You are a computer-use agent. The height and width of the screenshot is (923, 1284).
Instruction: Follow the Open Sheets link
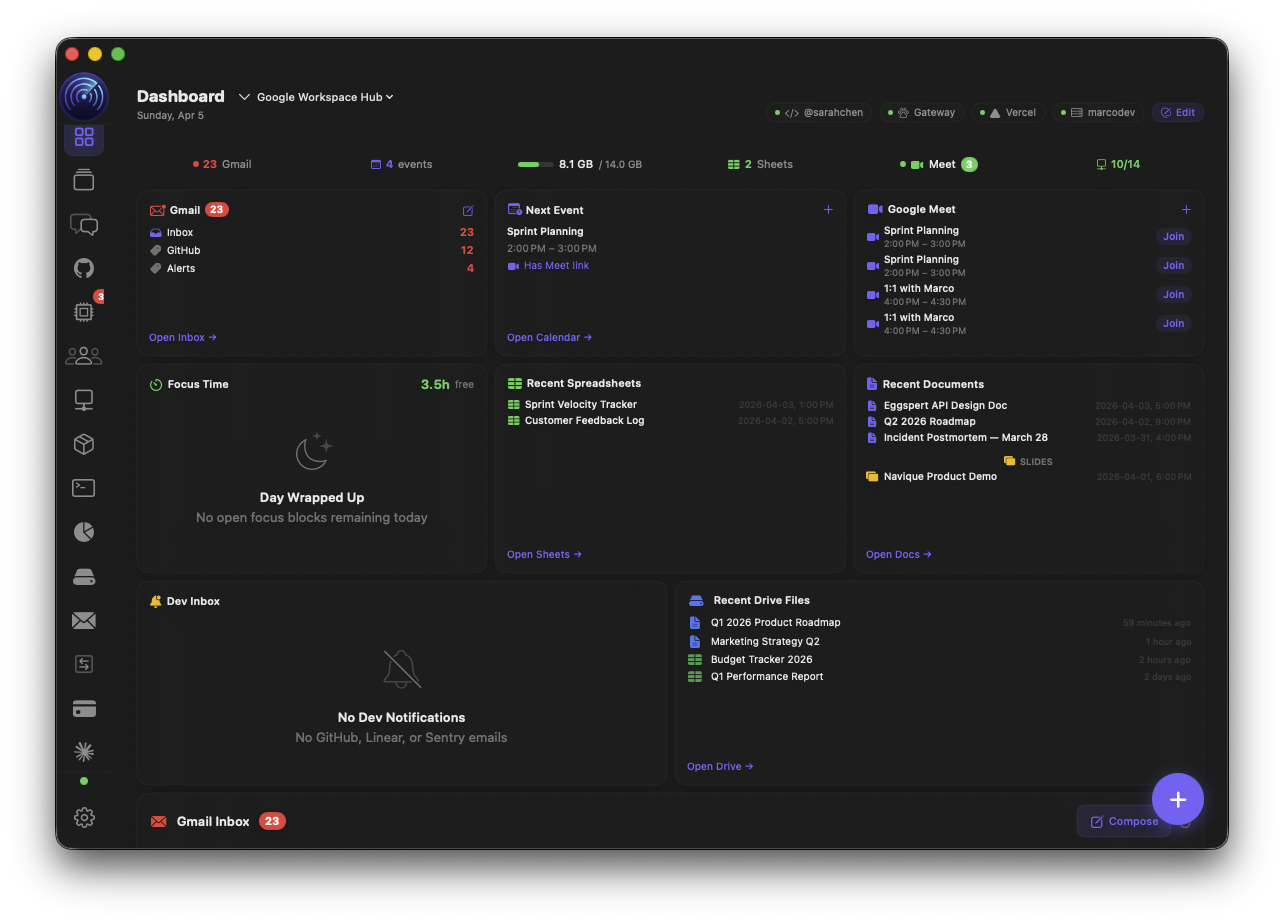point(545,555)
